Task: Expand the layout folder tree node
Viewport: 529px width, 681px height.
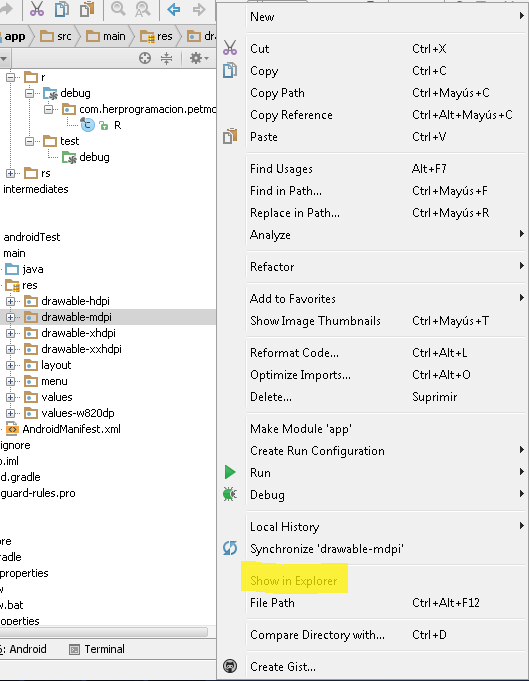Action: tap(10, 365)
